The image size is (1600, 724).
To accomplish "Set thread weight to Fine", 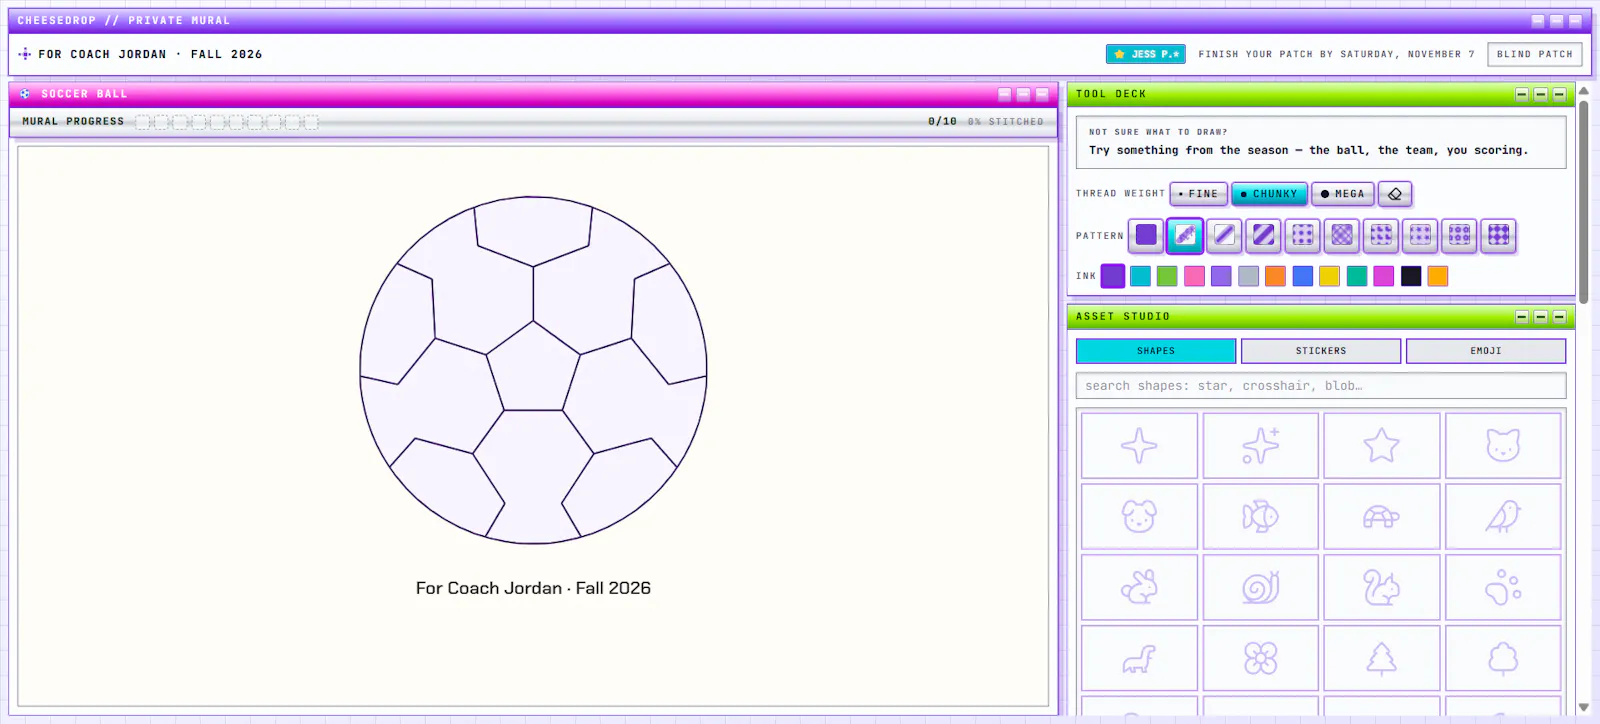I will click(x=1198, y=194).
